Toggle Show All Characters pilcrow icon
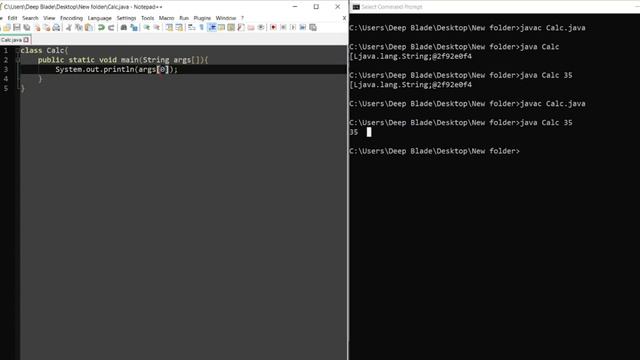Screen dimensions: 640x360 point(201,27)
